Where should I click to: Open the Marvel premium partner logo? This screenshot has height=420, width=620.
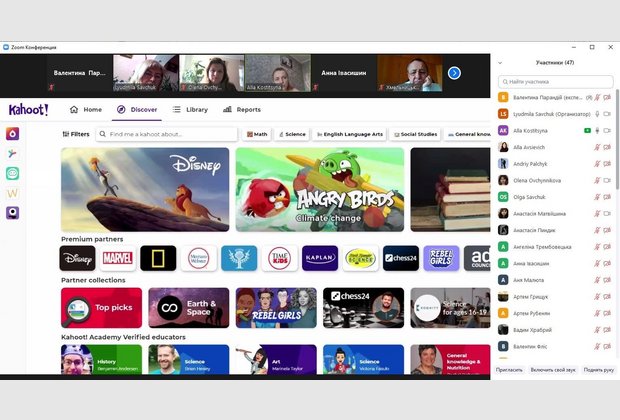tap(118, 258)
